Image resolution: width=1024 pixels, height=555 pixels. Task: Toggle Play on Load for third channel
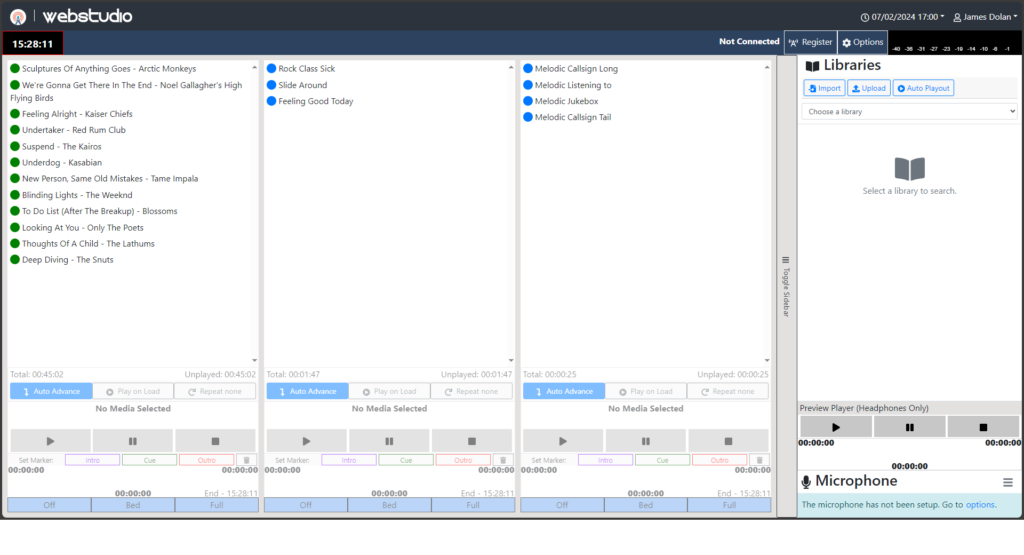point(647,392)
